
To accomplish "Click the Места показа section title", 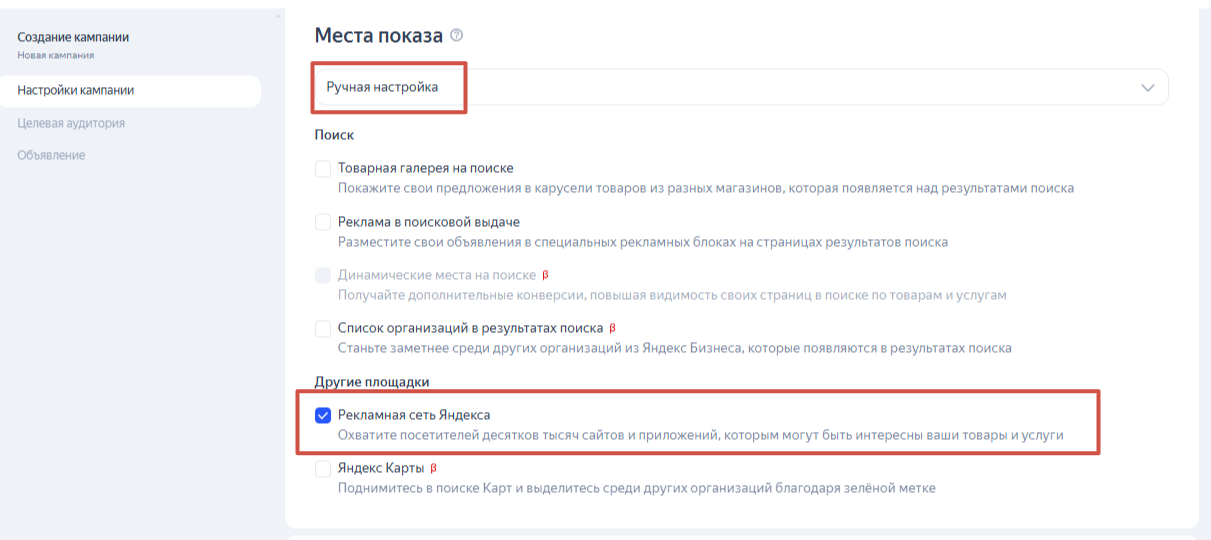I will [x=378, y=36].
